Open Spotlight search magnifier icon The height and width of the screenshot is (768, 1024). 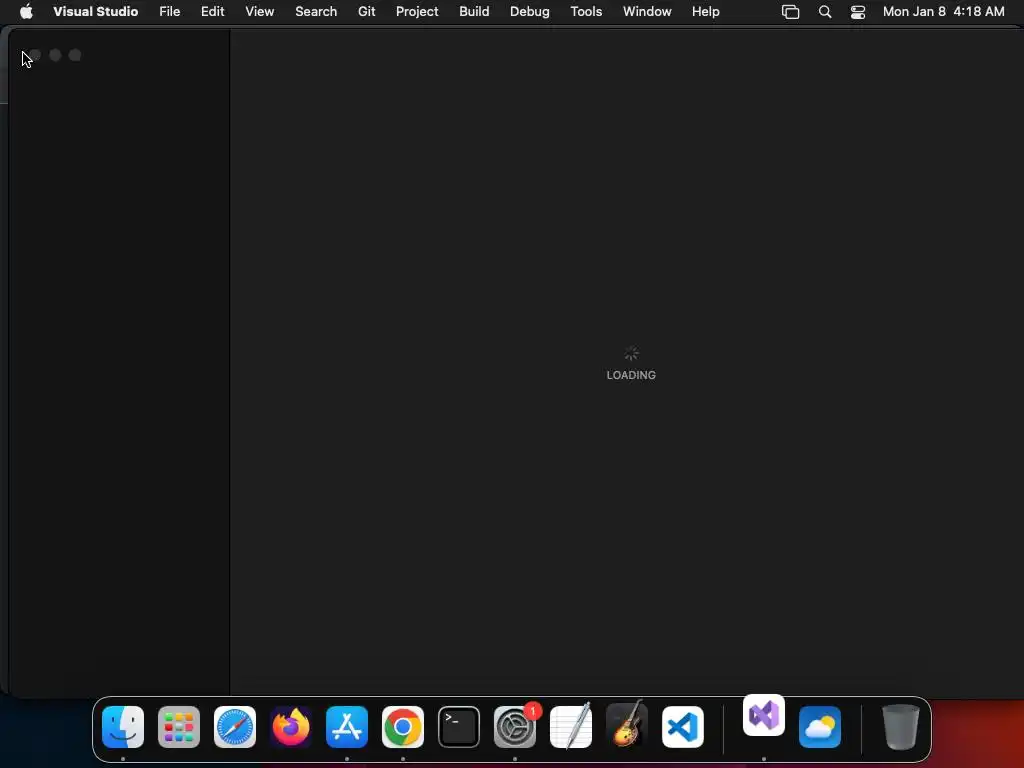[x=825, y=12]
